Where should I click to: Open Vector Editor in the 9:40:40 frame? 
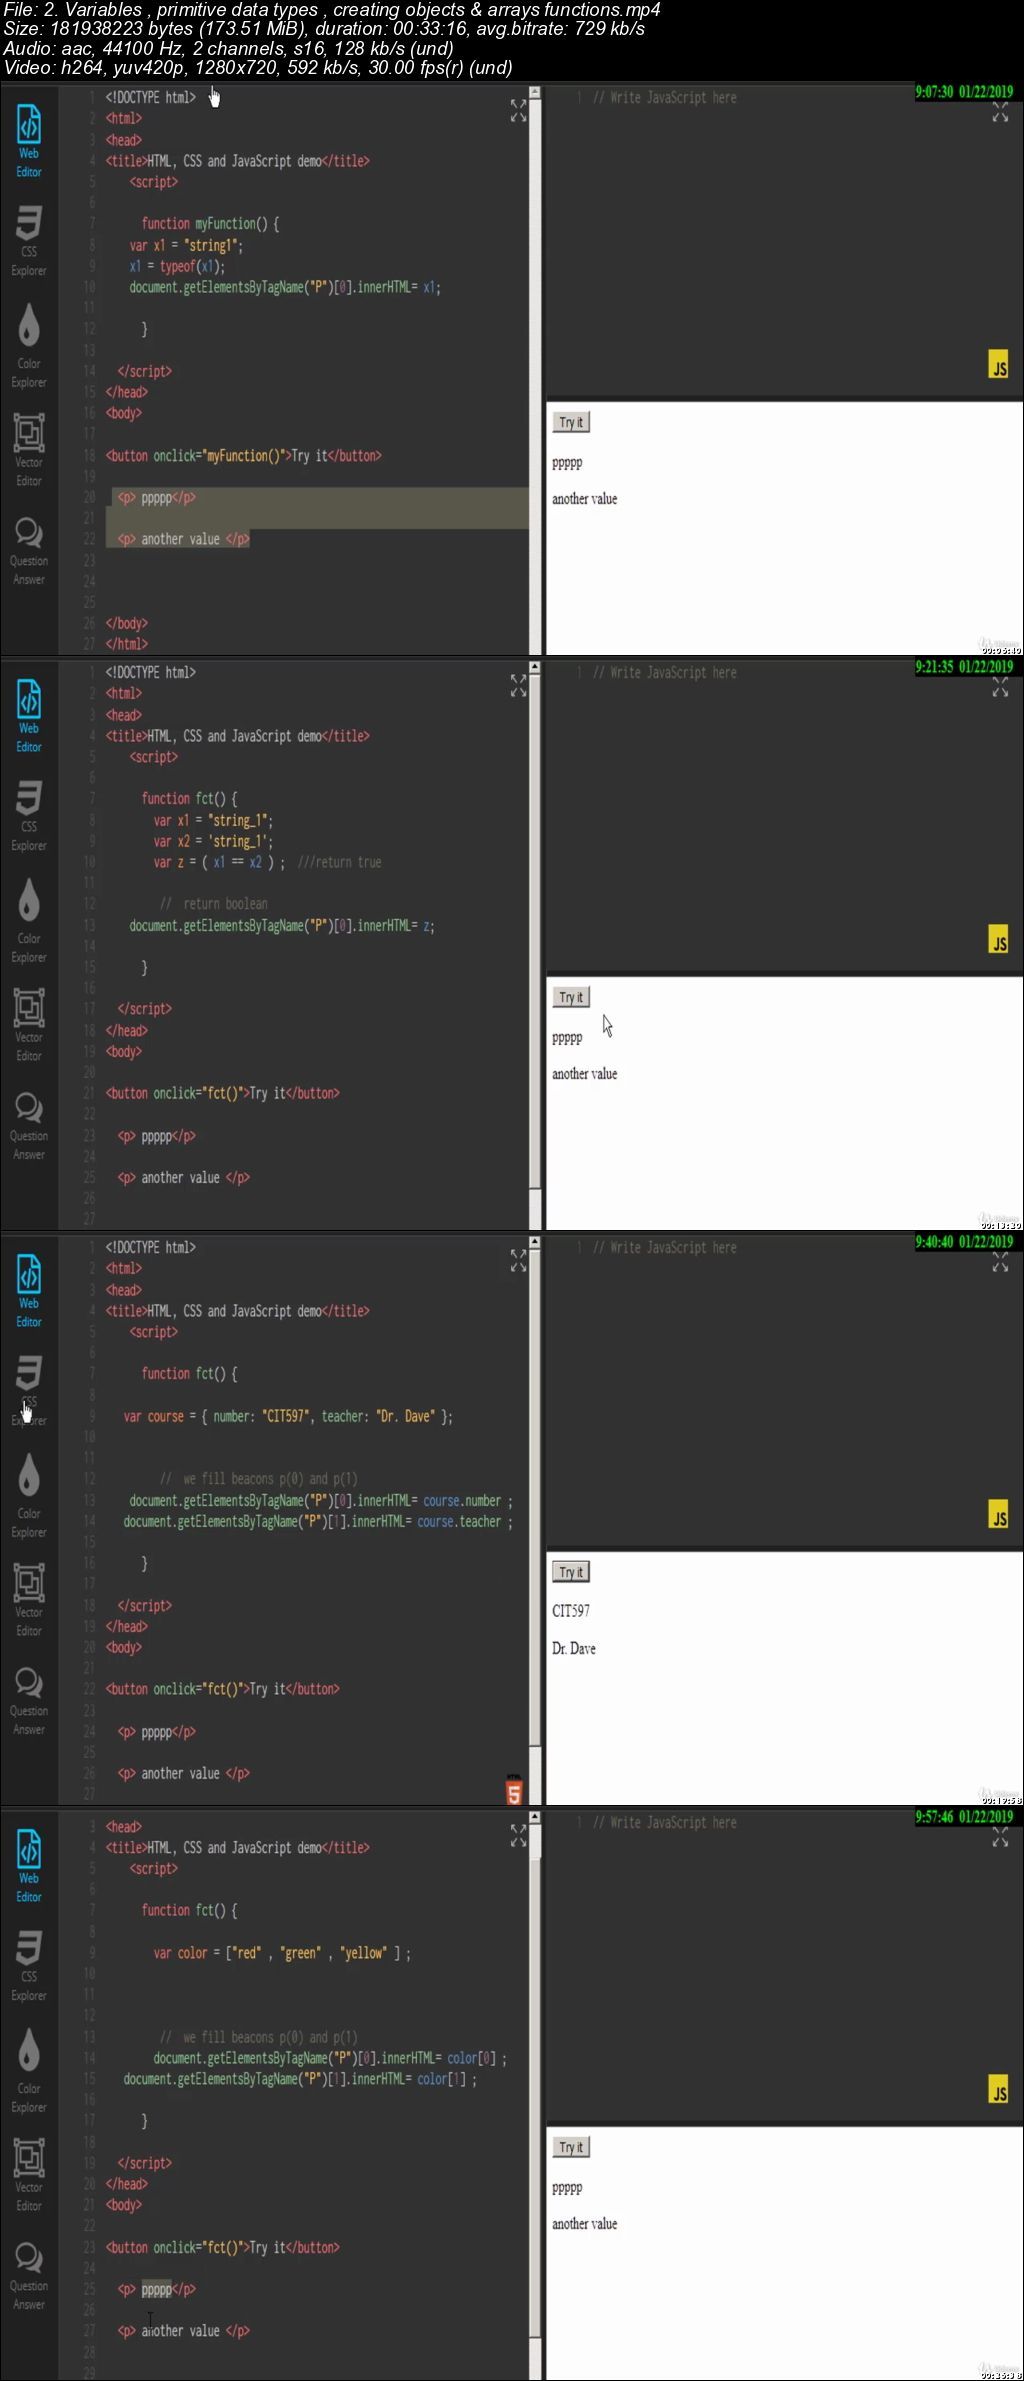[29, 1600]
